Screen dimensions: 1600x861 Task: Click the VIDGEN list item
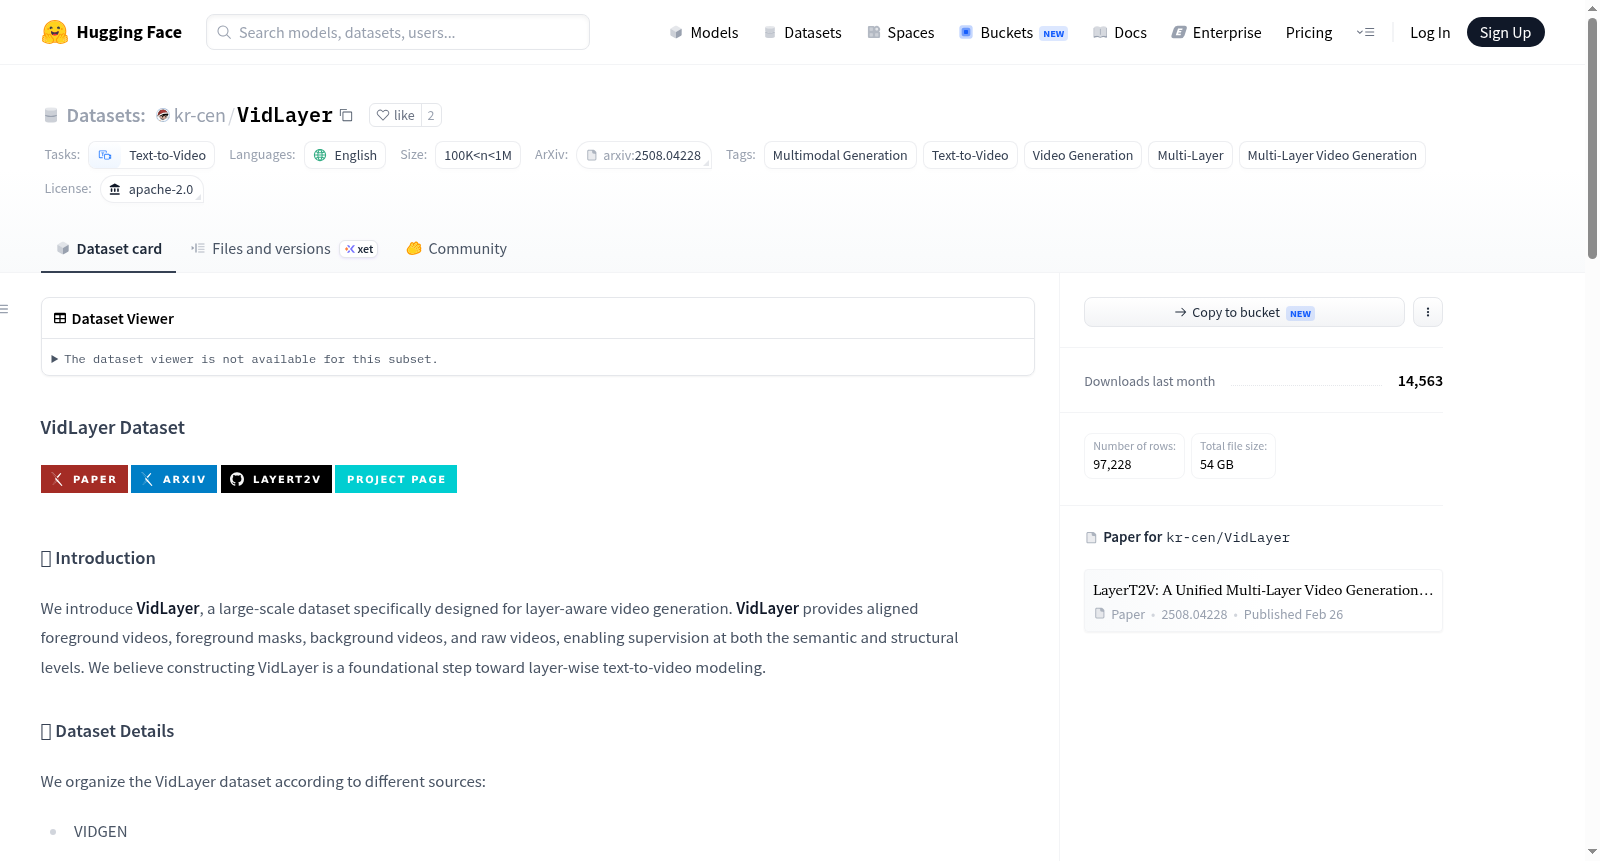100,832
